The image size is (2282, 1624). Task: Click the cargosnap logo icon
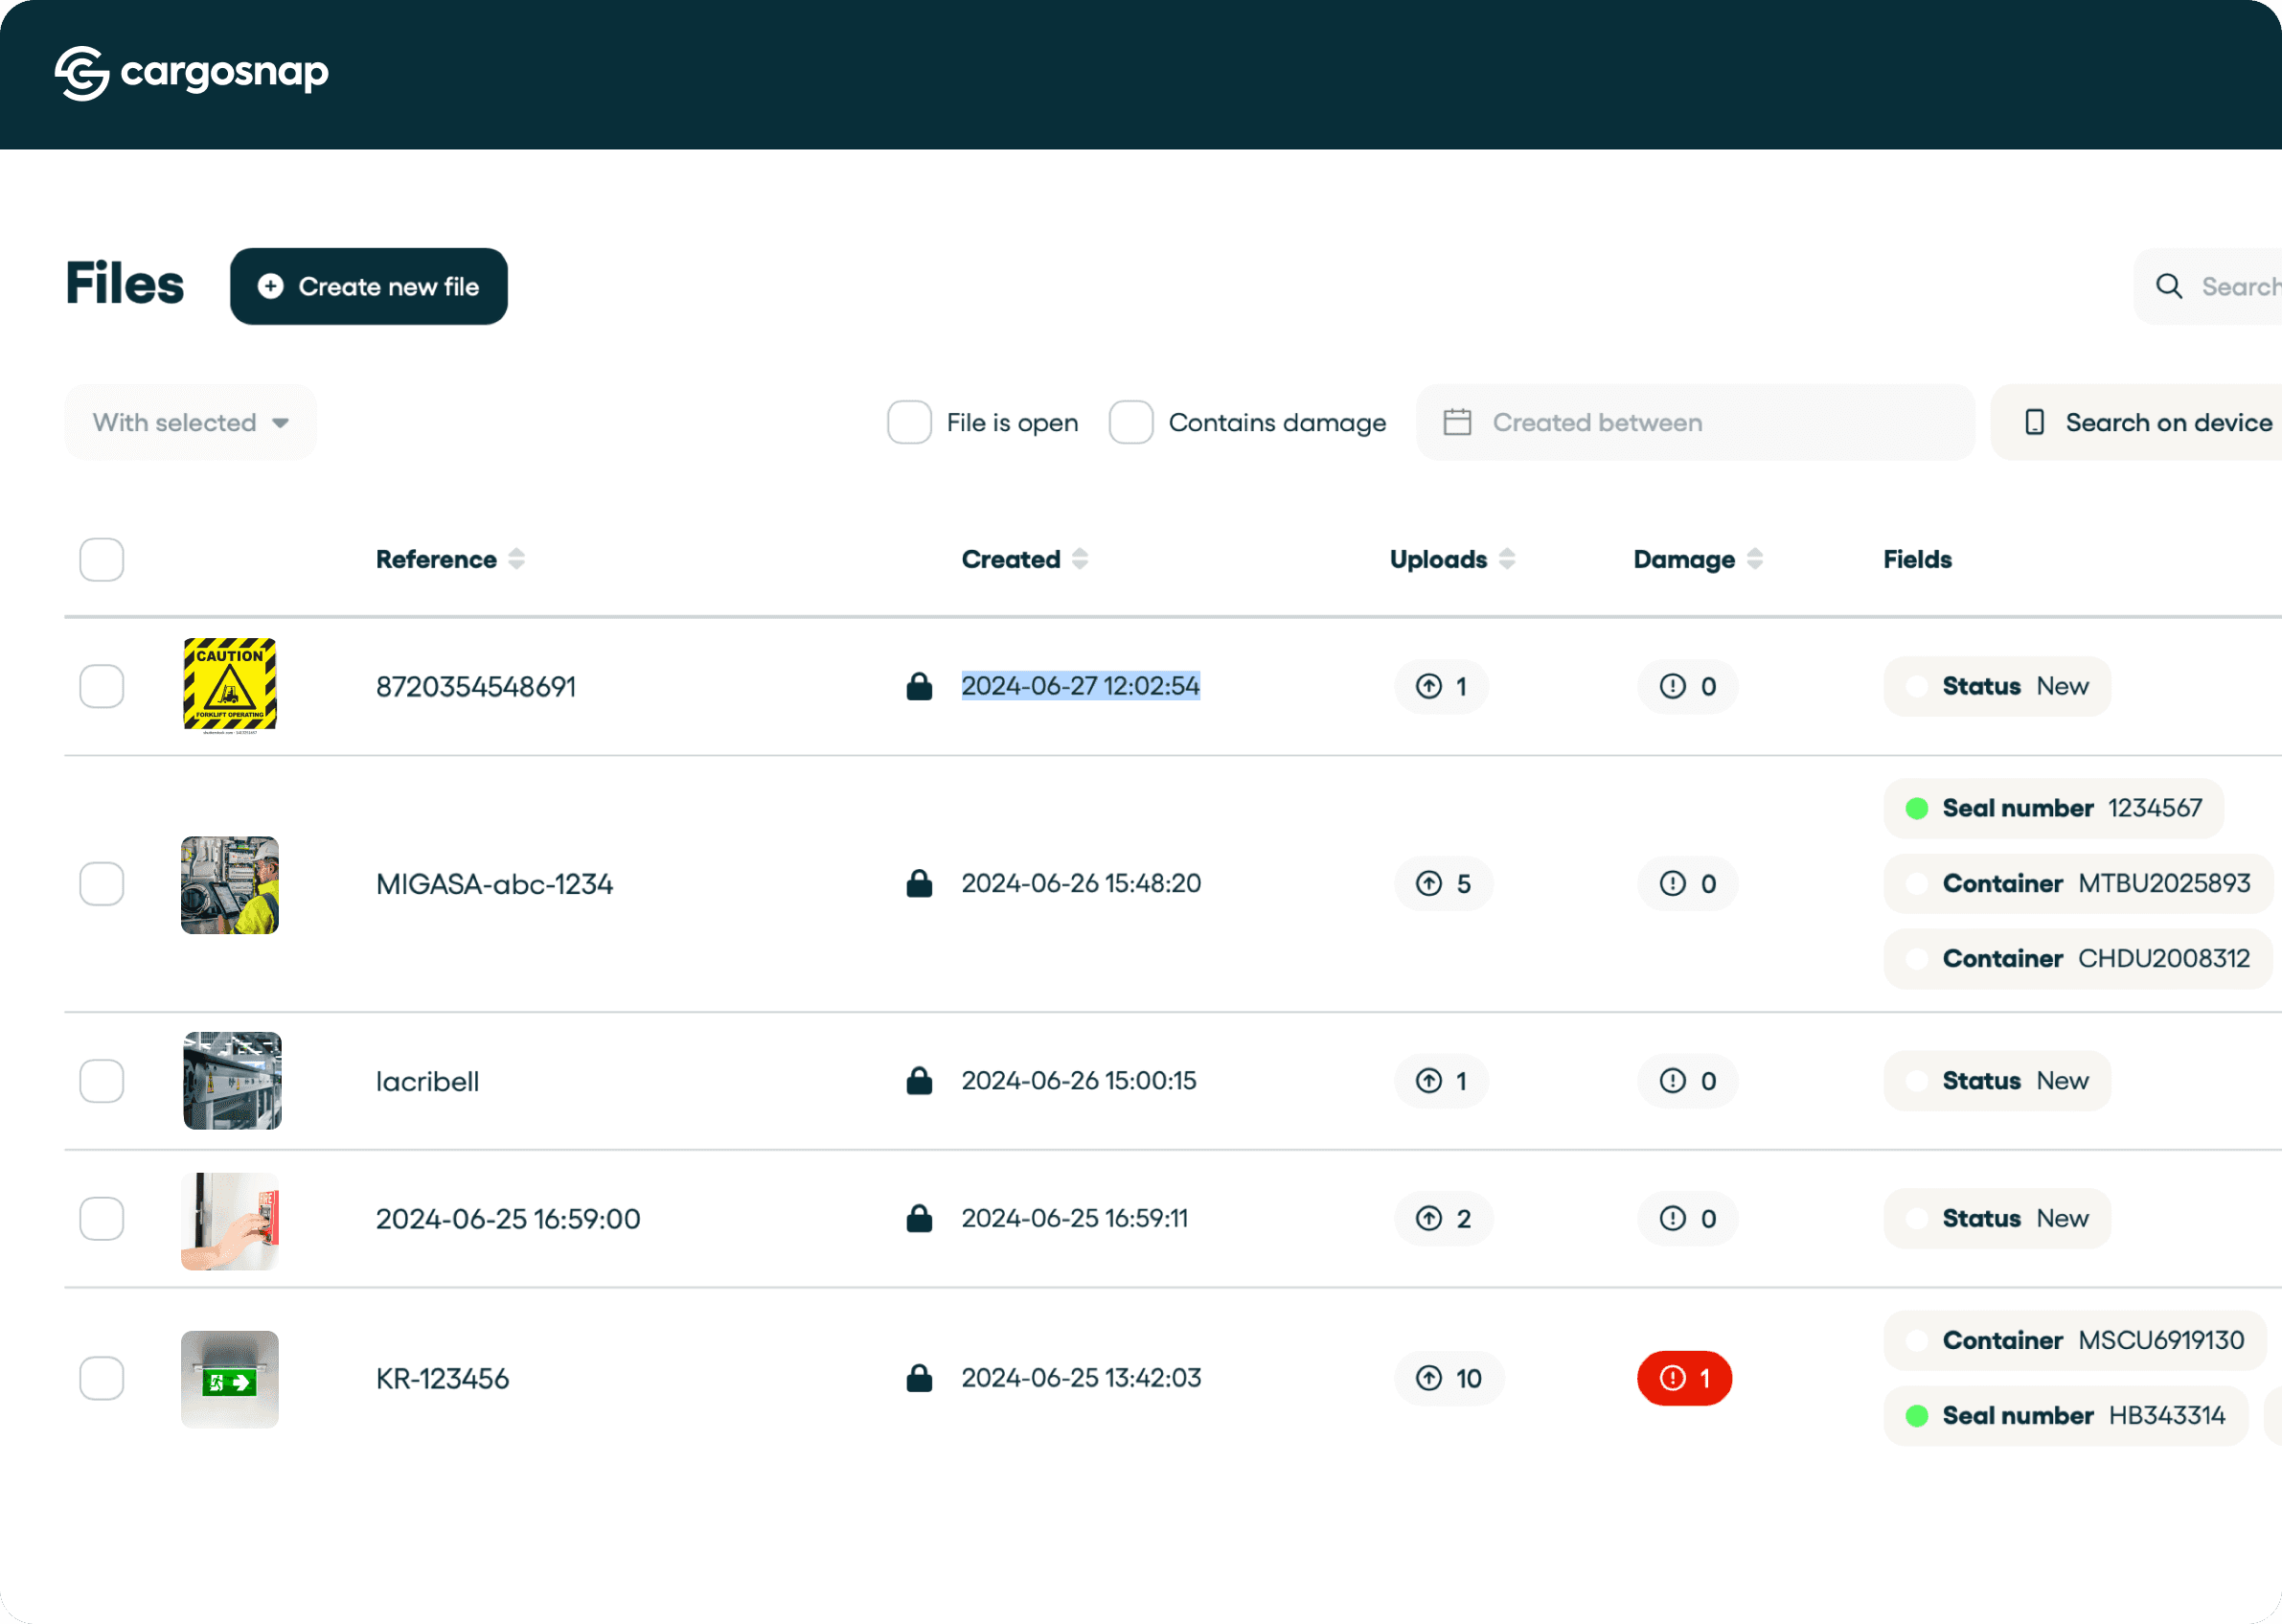pyautogui.click(x=82, y=73)
